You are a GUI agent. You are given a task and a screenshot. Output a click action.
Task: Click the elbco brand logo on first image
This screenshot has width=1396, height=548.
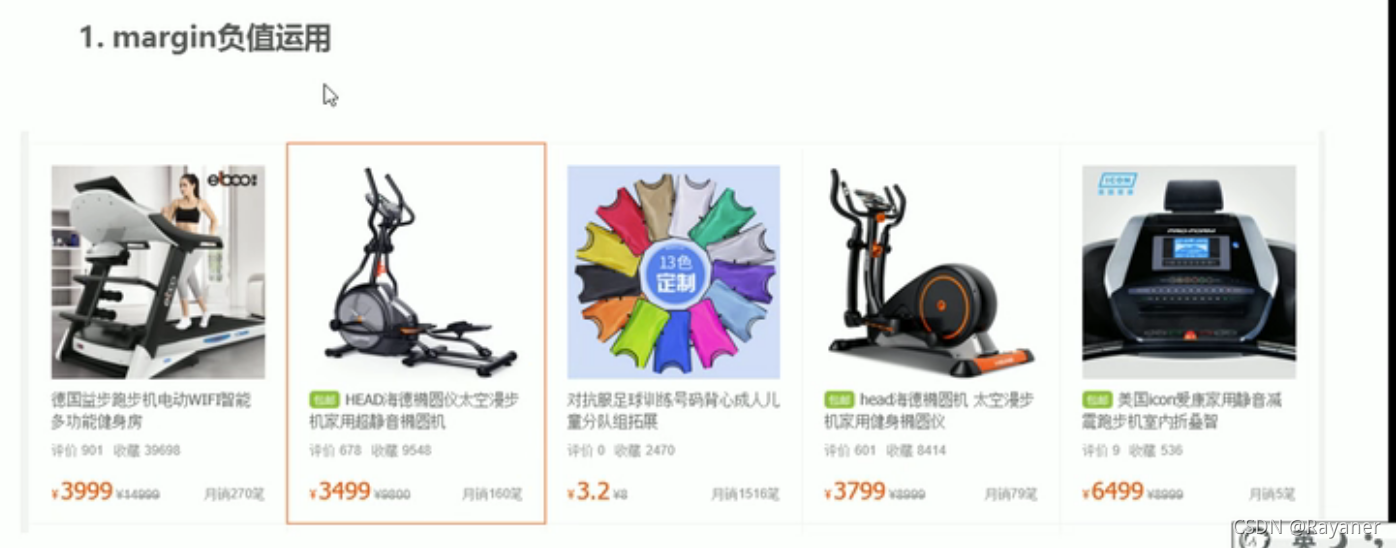click(x=233, y=179)
